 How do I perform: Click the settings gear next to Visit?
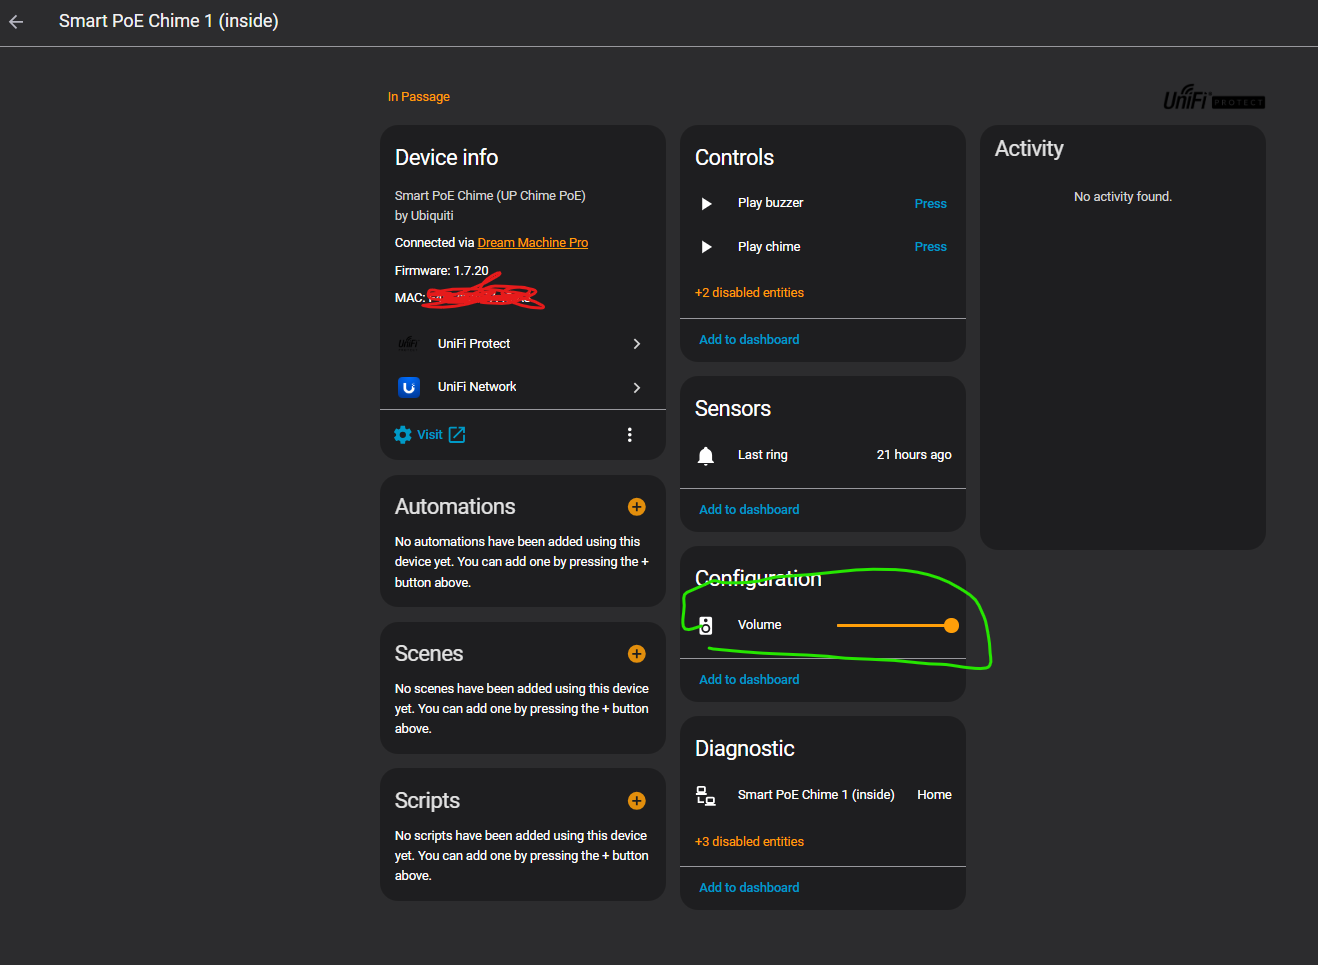(x=403, y=435)
